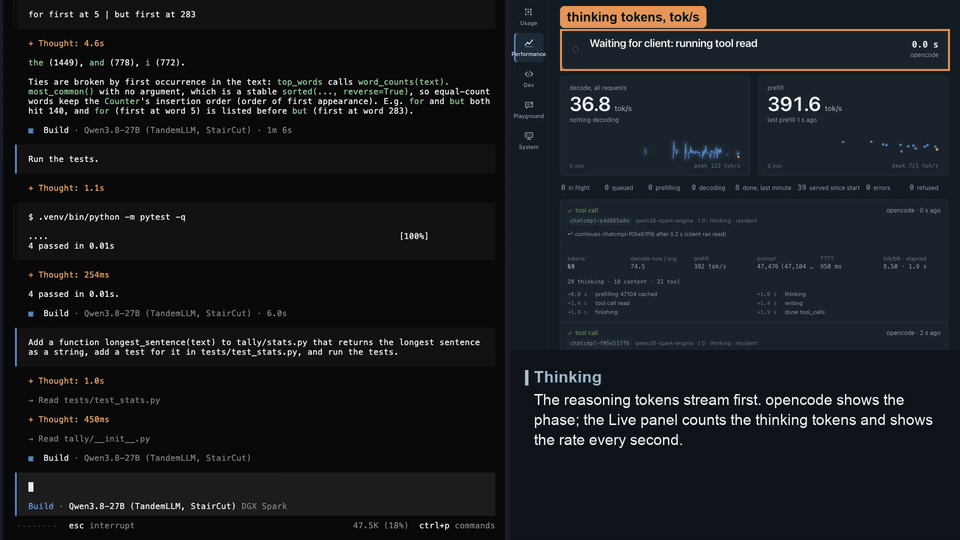
Task: Click the '0 prefilling' counter
Action: pos(664,188)
